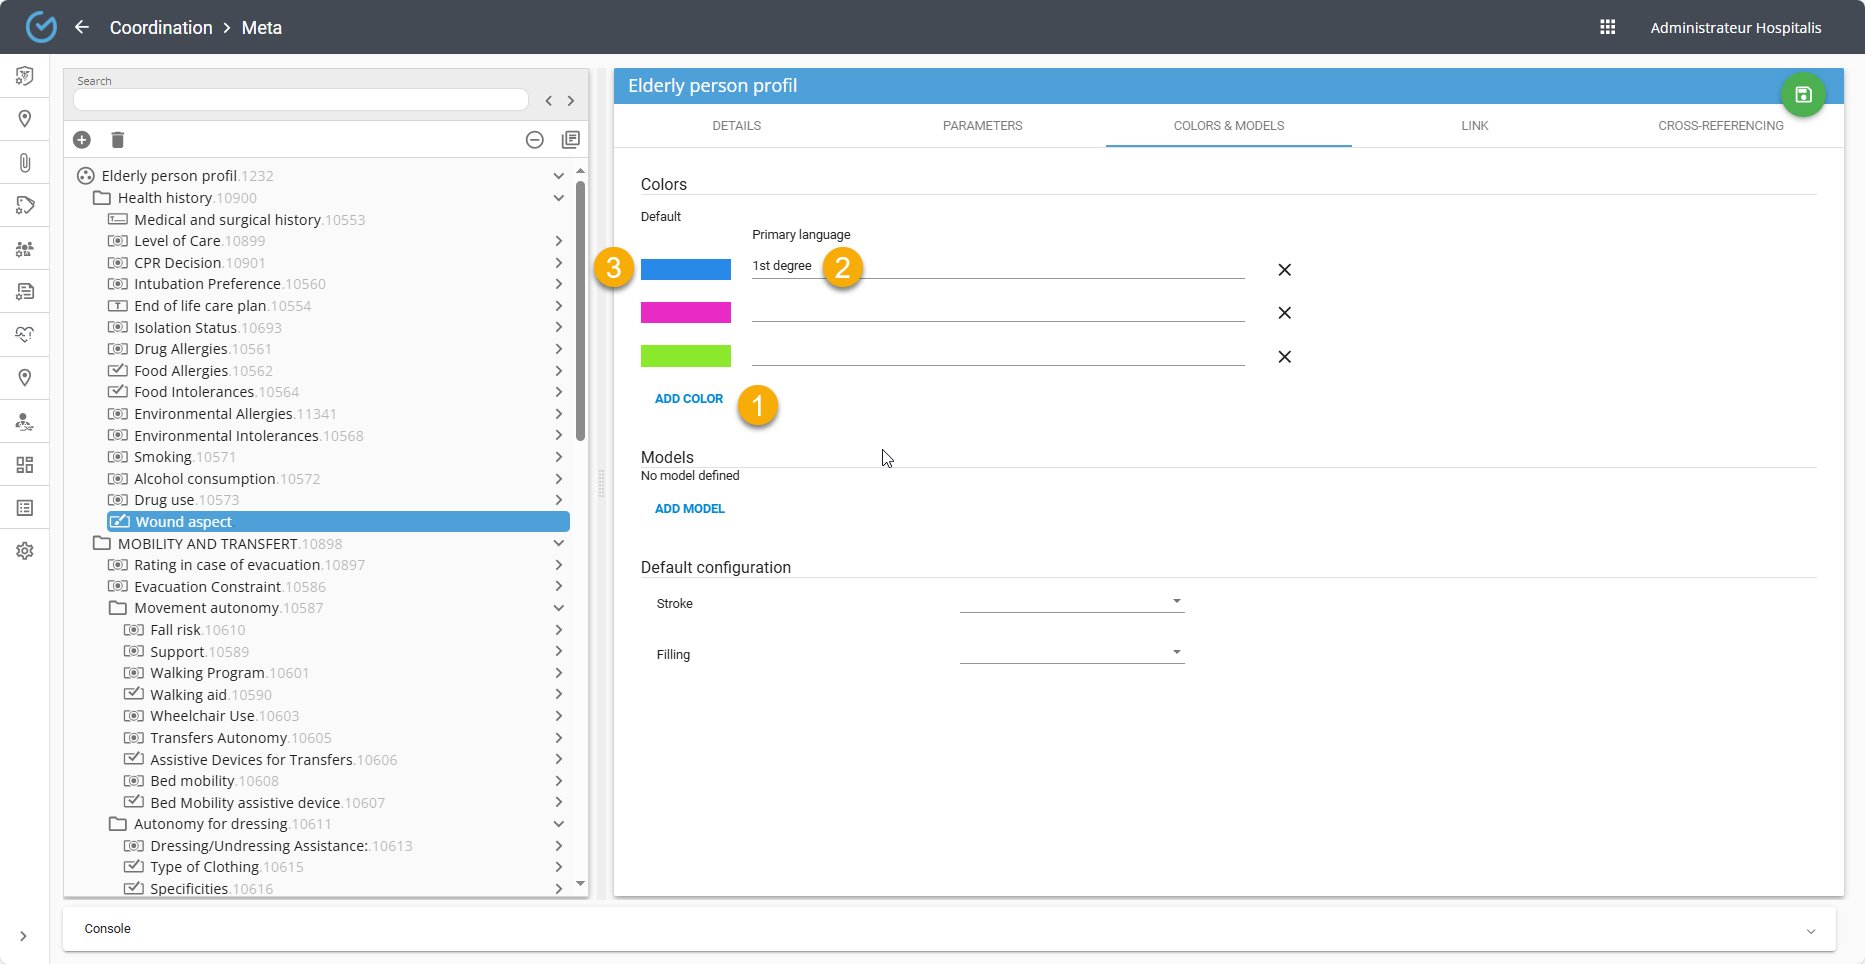Go back using the back arrow
1865x964 pixels.
82,28
